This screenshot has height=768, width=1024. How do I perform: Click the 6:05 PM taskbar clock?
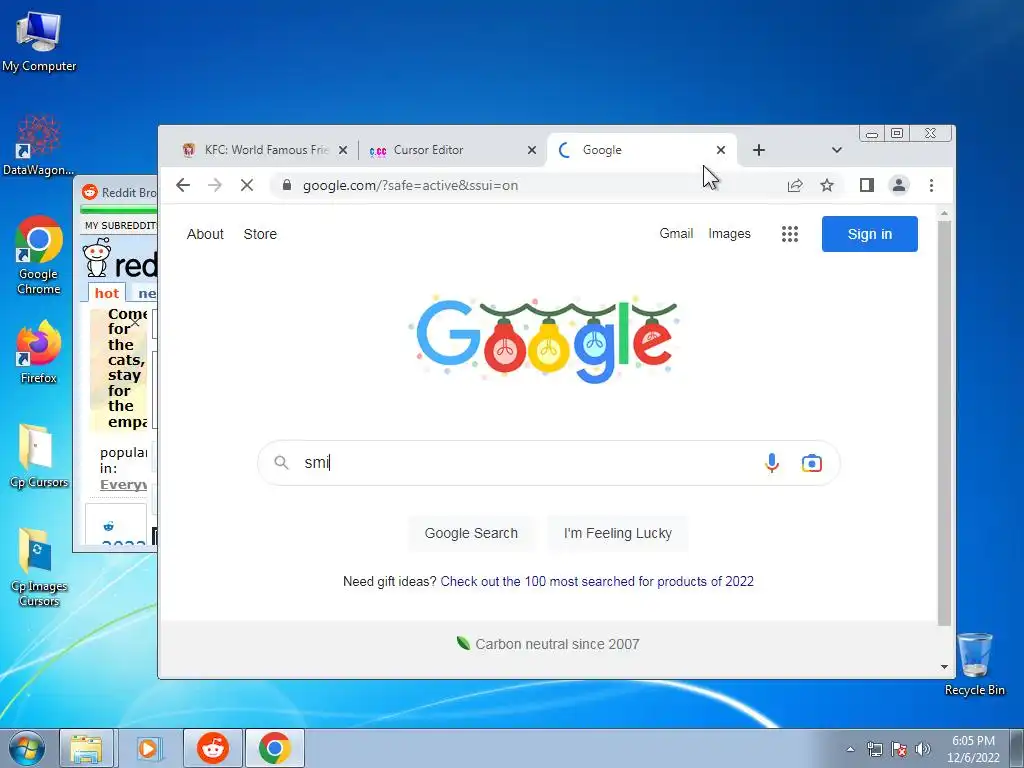pyautogui.click(x=973, y=741)
